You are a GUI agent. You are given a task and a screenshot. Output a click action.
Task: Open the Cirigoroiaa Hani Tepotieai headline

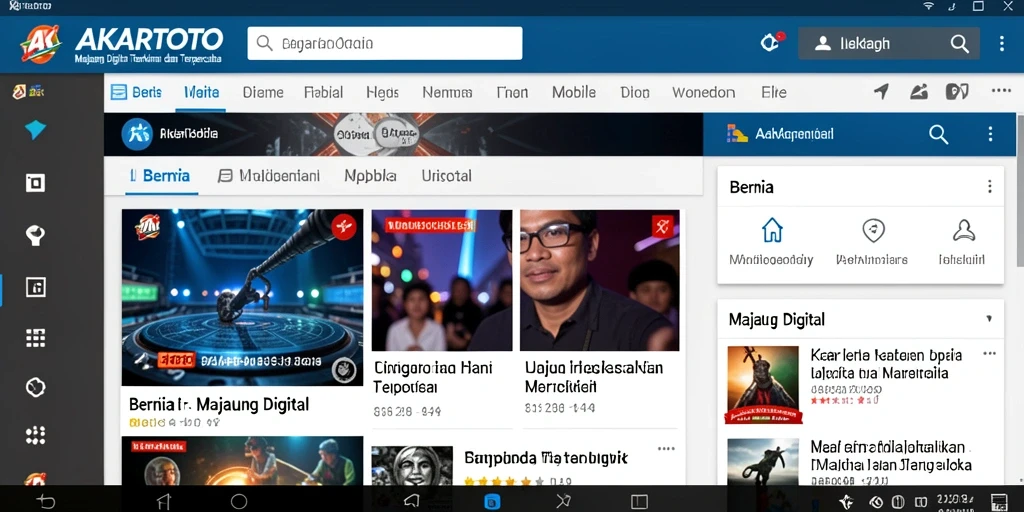[x=434, y=377]
